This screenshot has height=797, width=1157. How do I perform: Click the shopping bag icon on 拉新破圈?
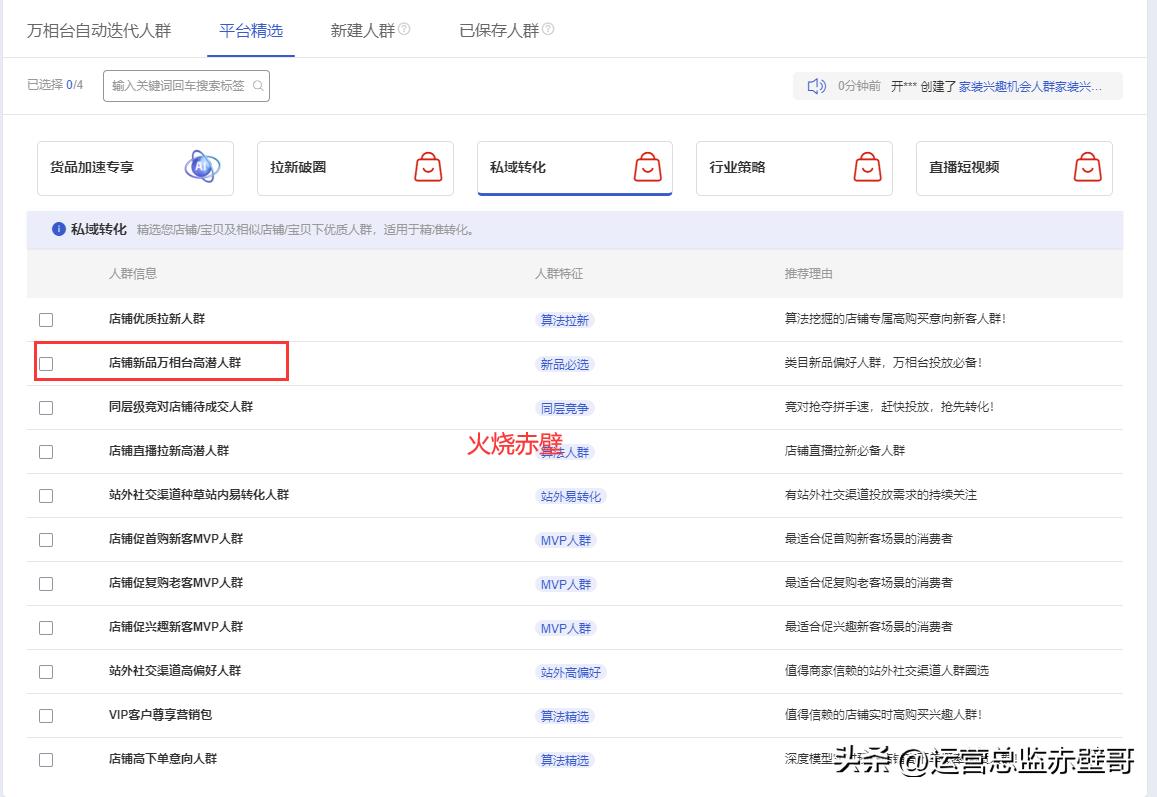(x=428, y=168)
